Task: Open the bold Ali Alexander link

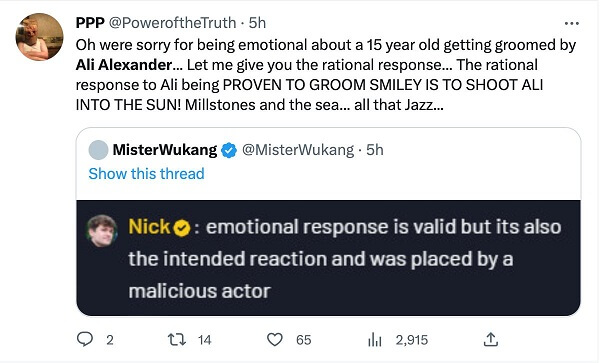Action: 124,65
